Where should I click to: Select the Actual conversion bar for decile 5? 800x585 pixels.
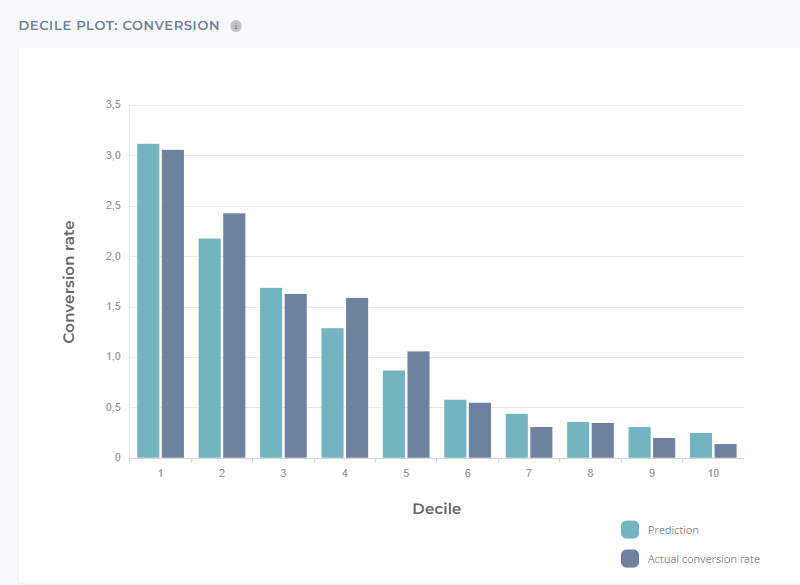click(418, 404)
